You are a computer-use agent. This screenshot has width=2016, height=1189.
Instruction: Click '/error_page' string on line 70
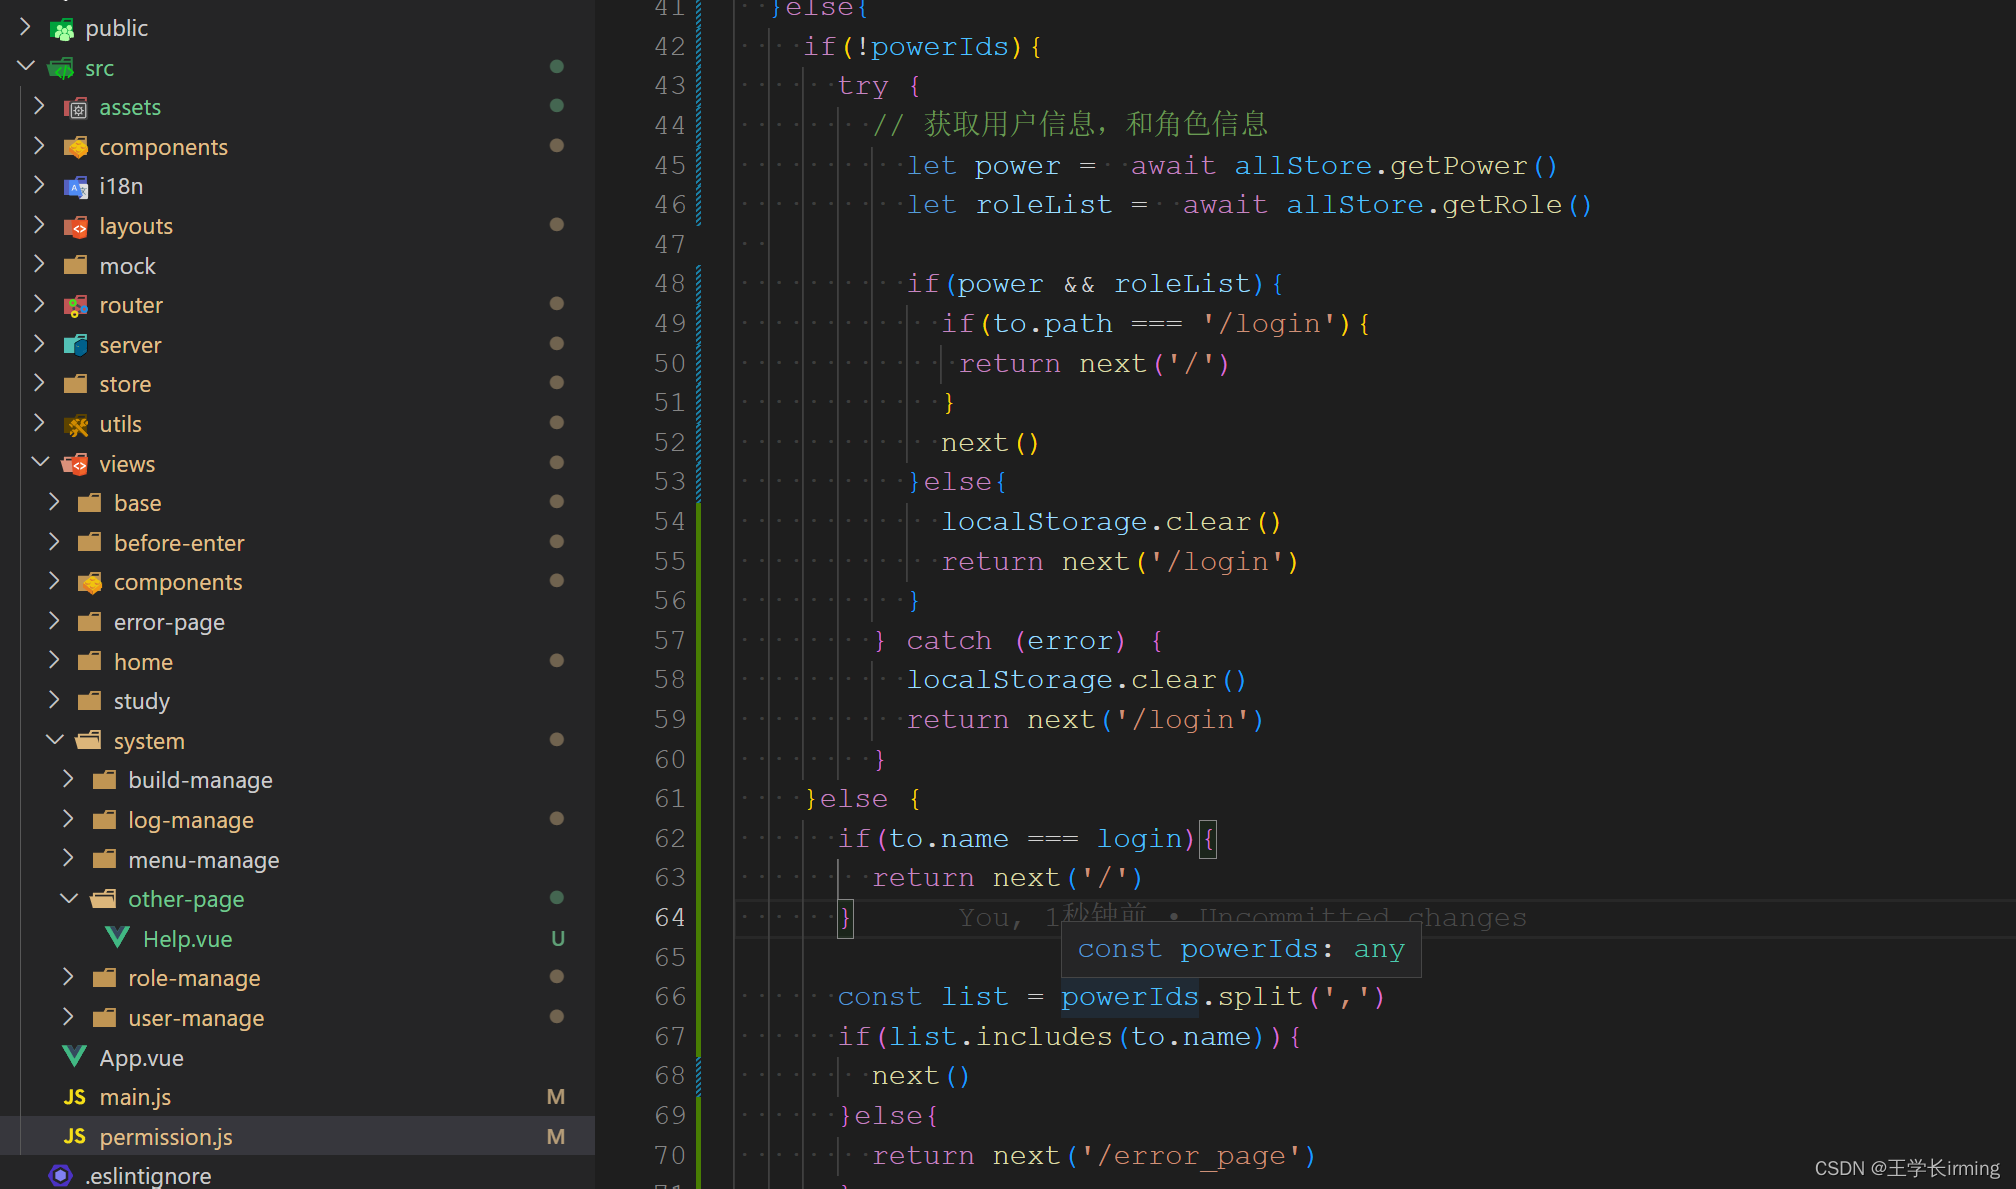[1191, 1156]
